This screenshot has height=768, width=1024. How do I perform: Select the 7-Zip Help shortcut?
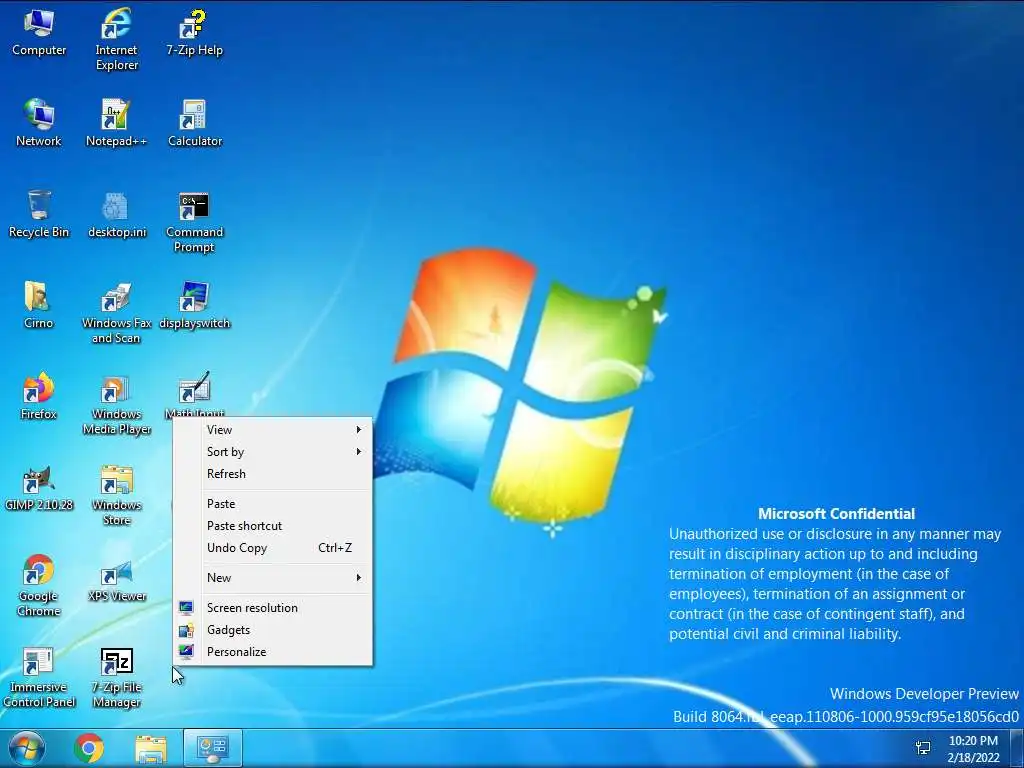pyautogui.click(x=194, y=33)
